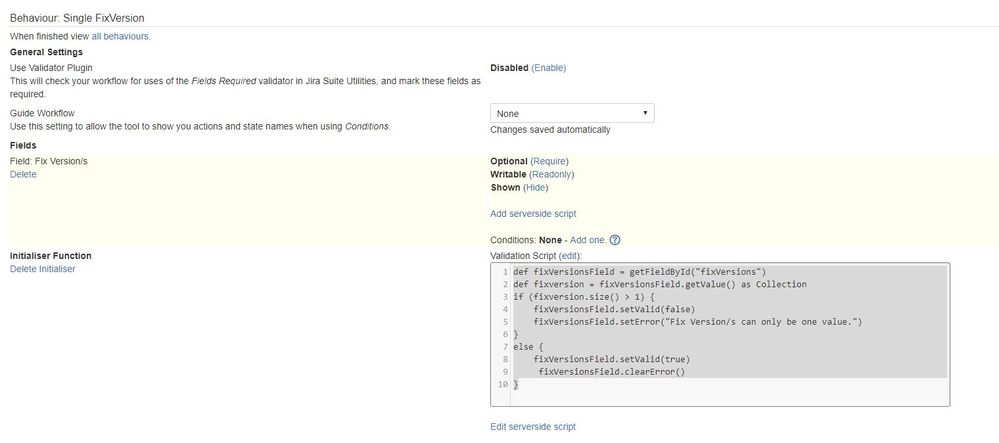Click the 'General Settings' heading

tap(47, 52)
